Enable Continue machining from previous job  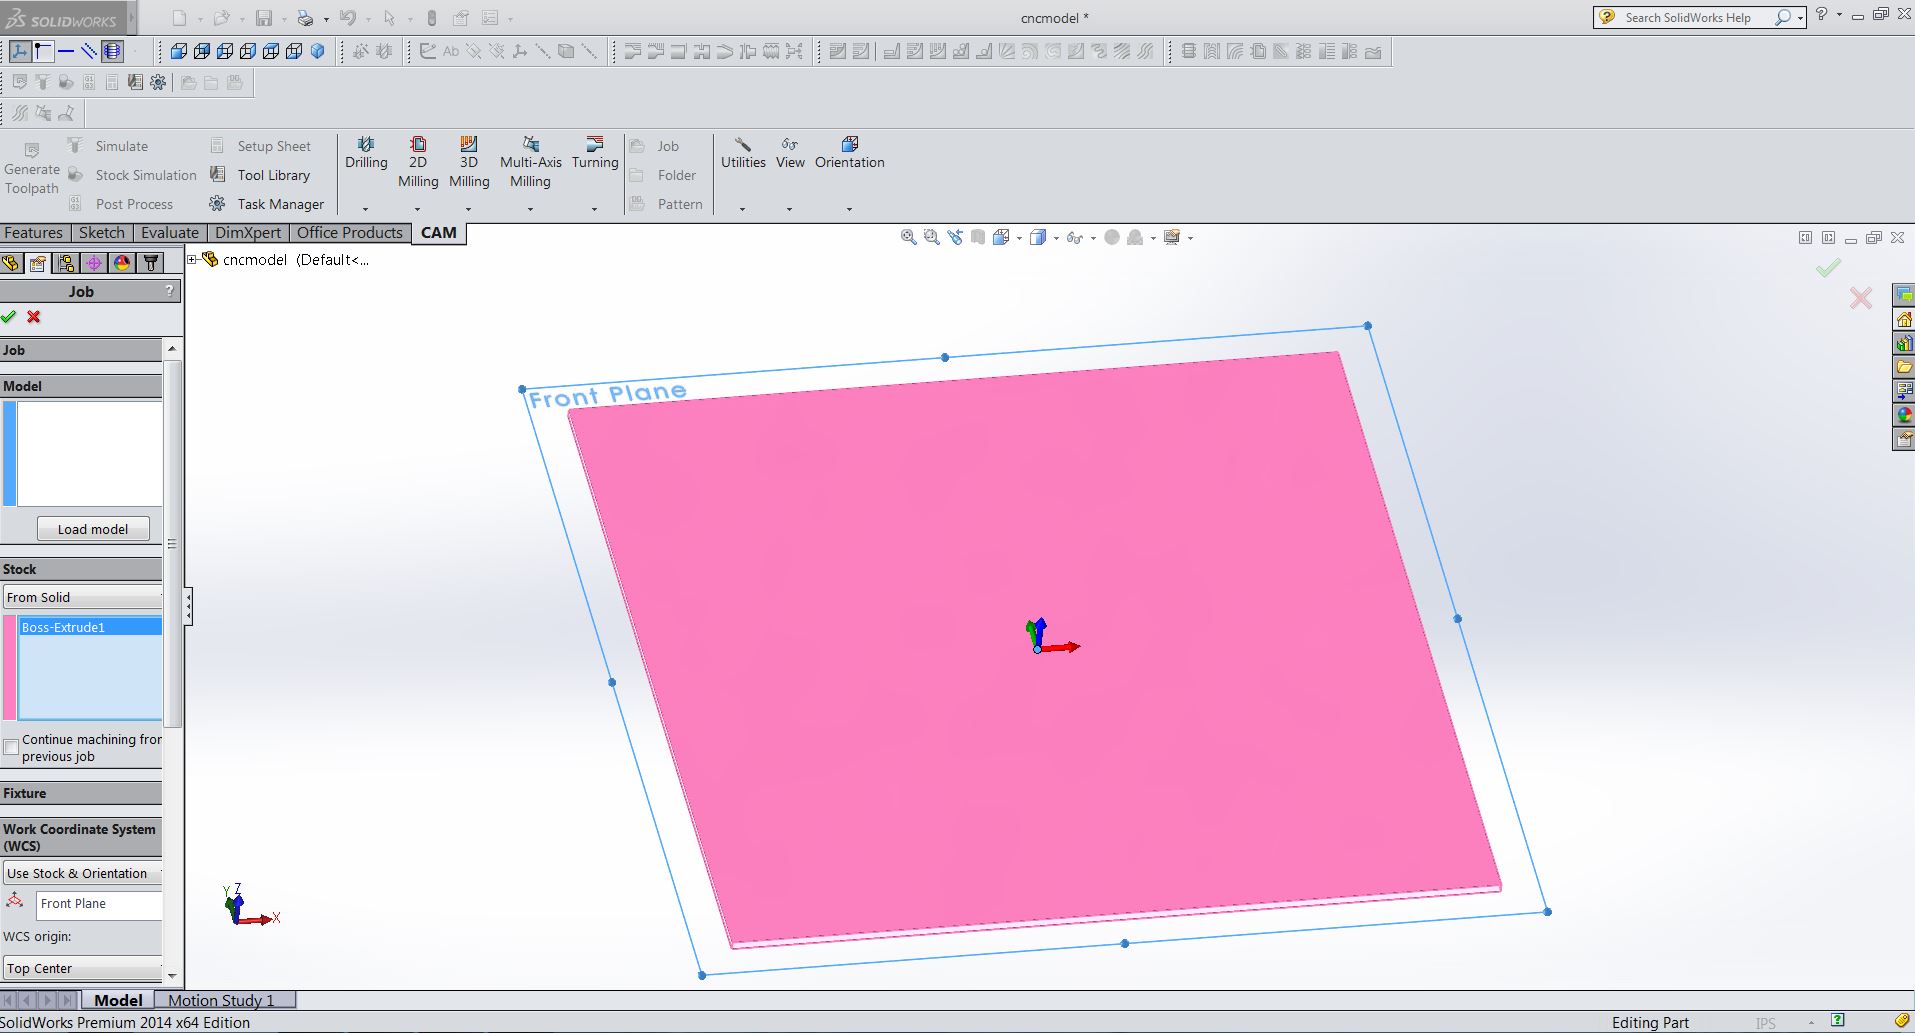[x=10, y=747]
